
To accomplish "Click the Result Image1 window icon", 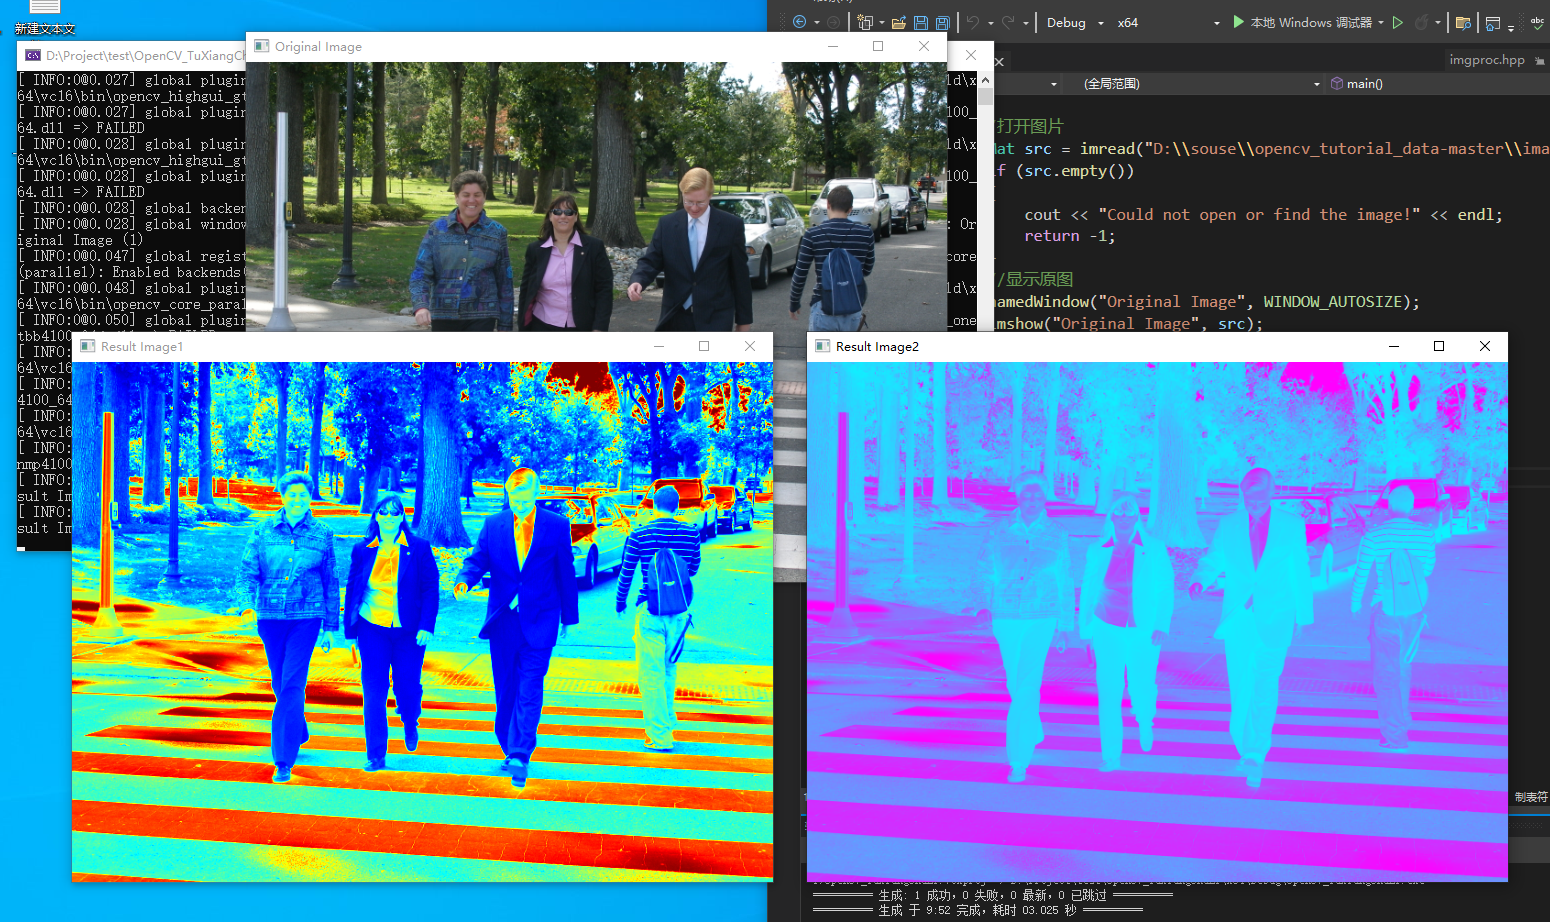I will [x=88, y=346].
